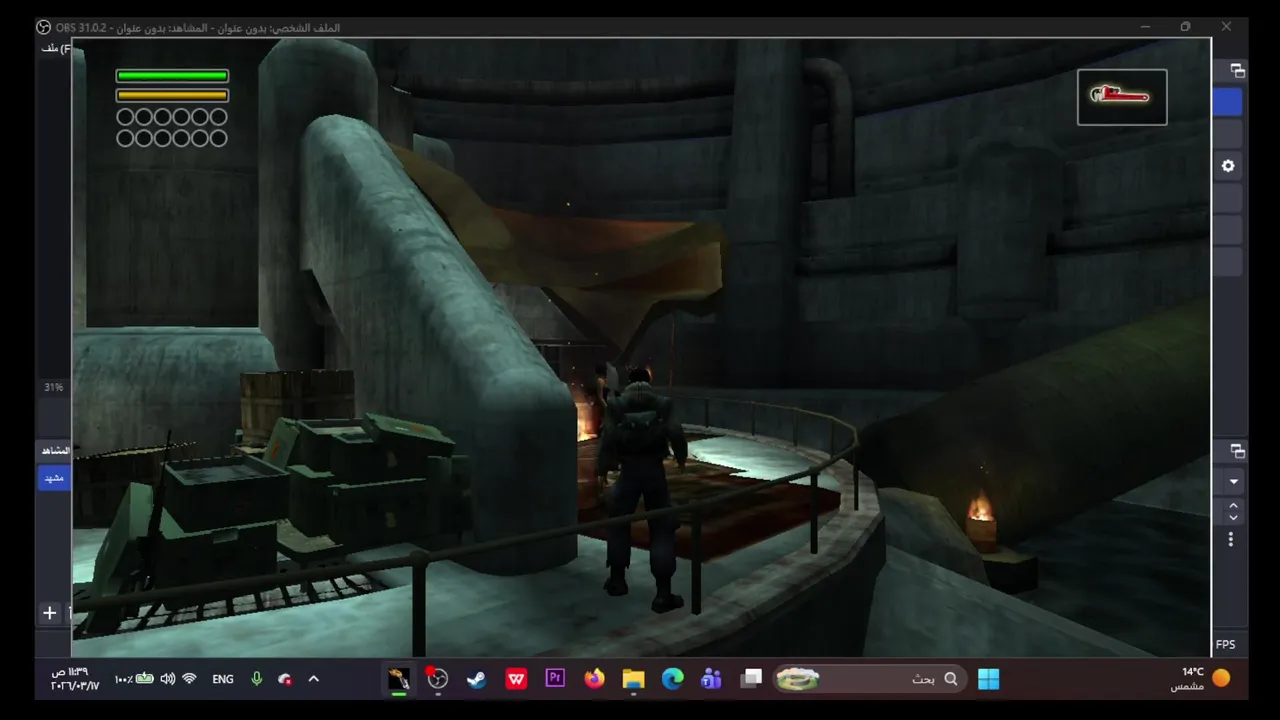
Task: Switch to the game app in taskbar
Action: (x=399, y=679)
